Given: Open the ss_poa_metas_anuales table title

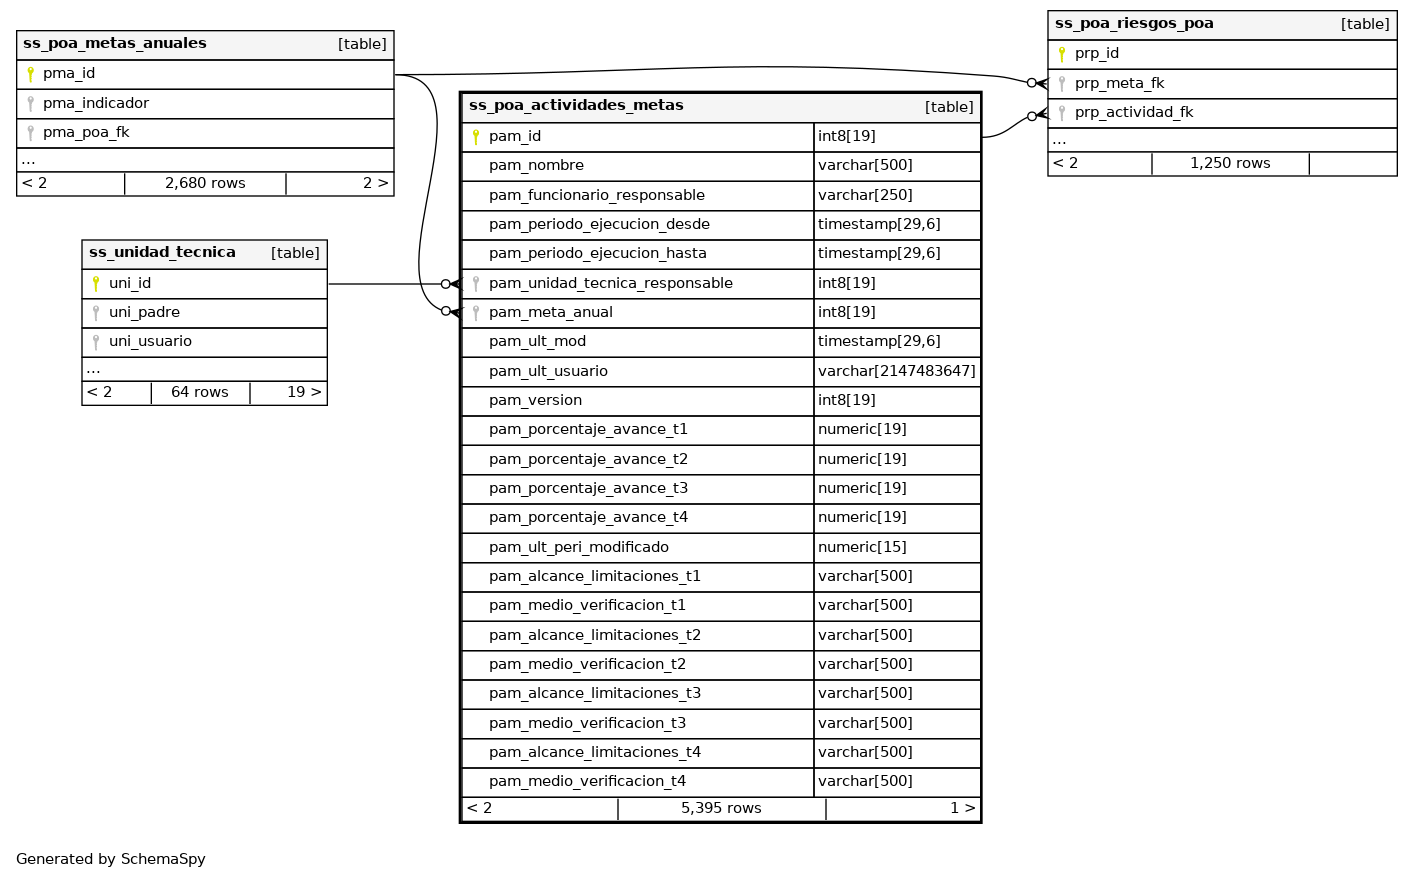Looking at the screenshot, I should click(115, 44).
